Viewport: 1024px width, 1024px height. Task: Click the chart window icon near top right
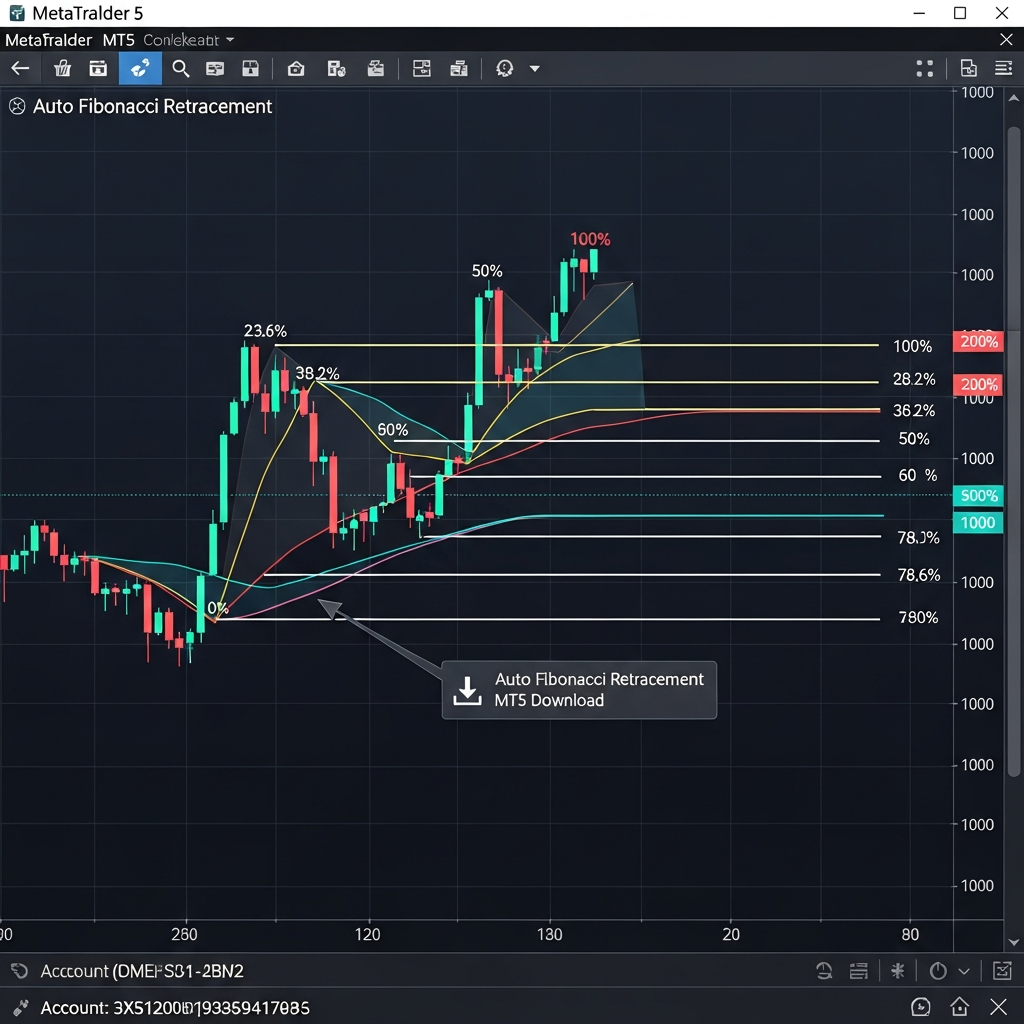click(968, 68)
